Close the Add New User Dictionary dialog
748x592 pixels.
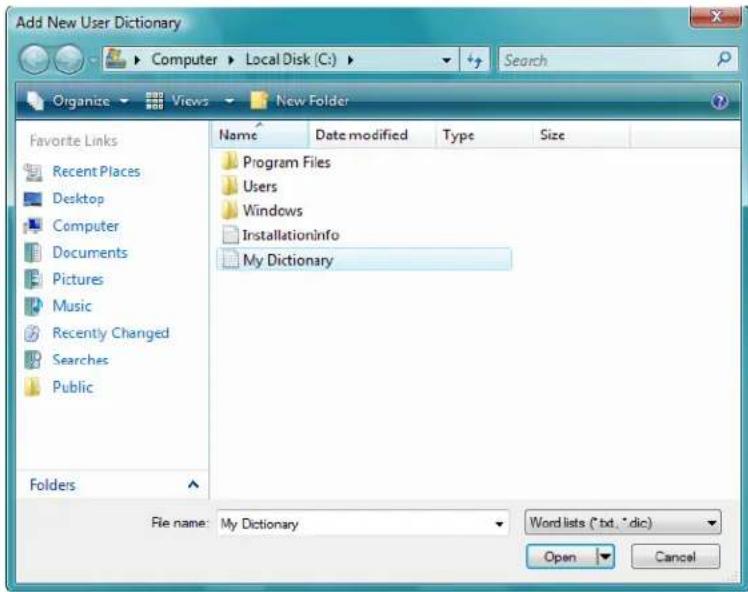(716, 16)
